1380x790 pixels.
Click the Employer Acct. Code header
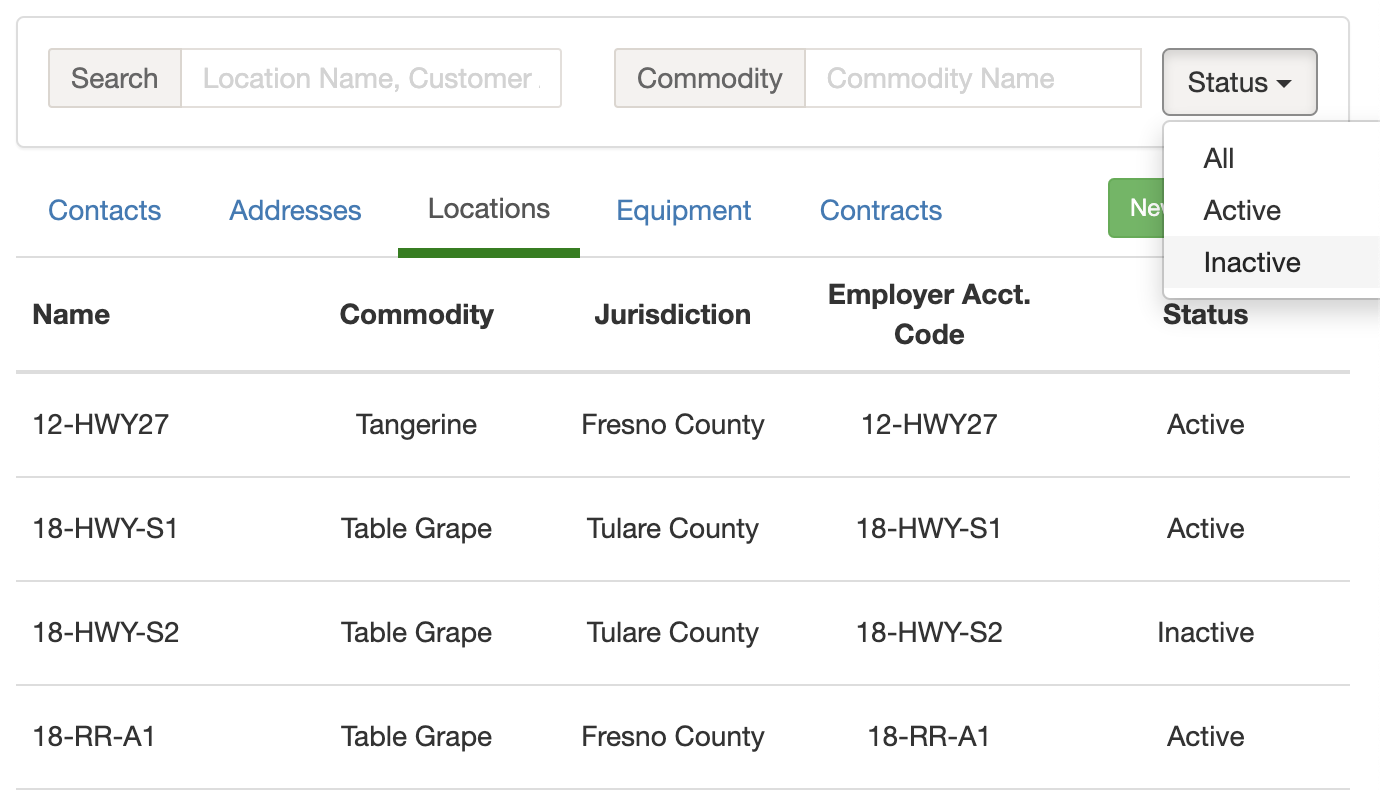[x=929, y=314]
